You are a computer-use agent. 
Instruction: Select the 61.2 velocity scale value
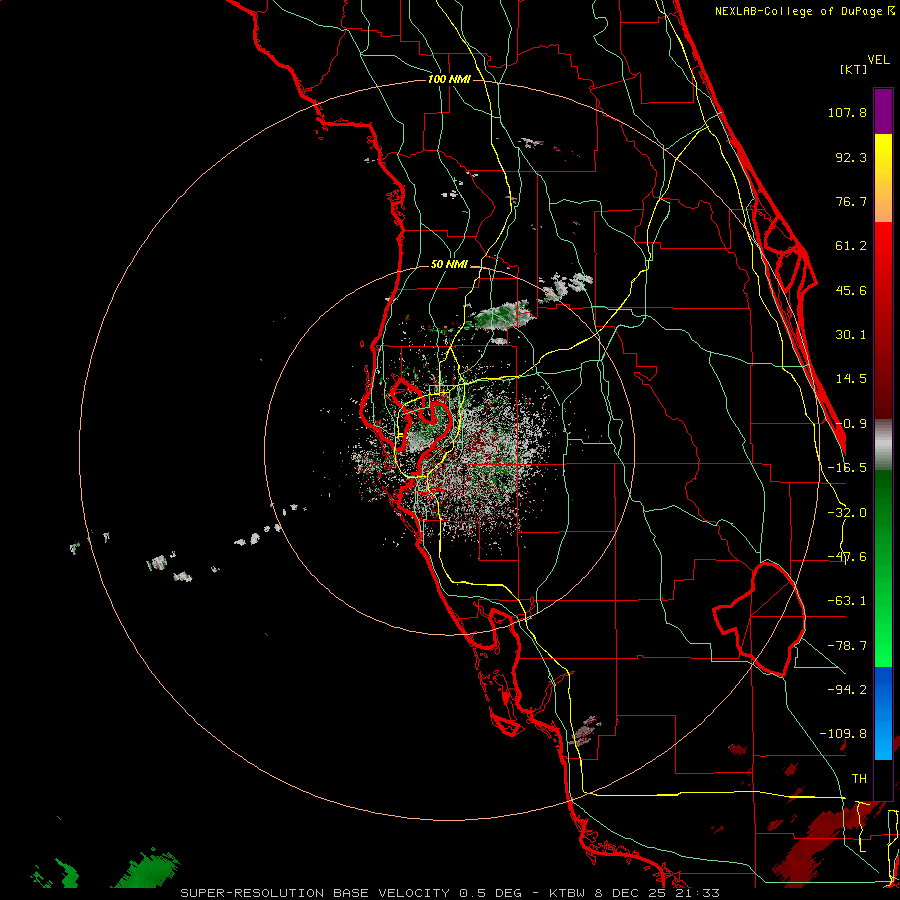(851, 246)
